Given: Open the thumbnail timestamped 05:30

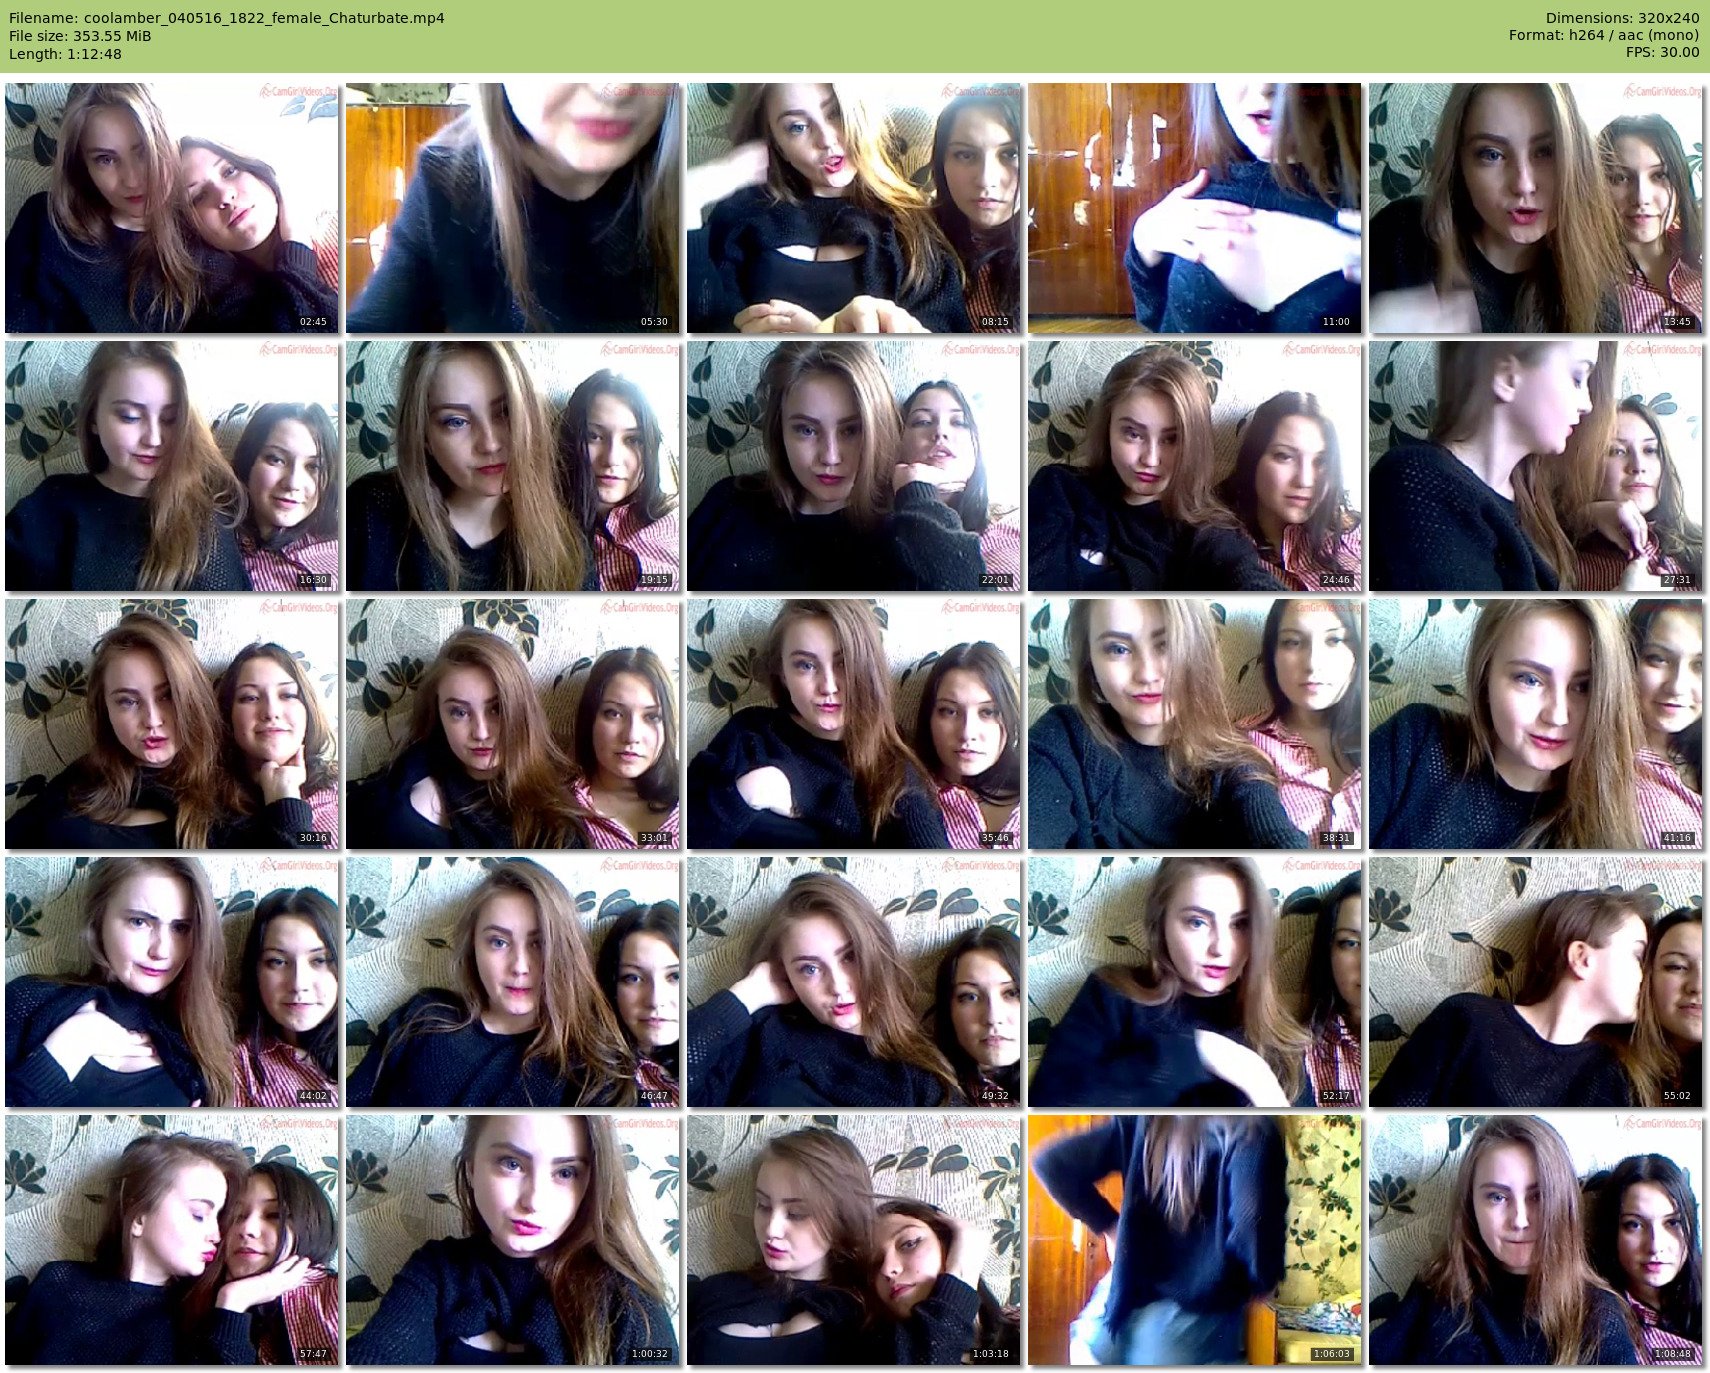Looking at the screenshot, I should 513,208.
